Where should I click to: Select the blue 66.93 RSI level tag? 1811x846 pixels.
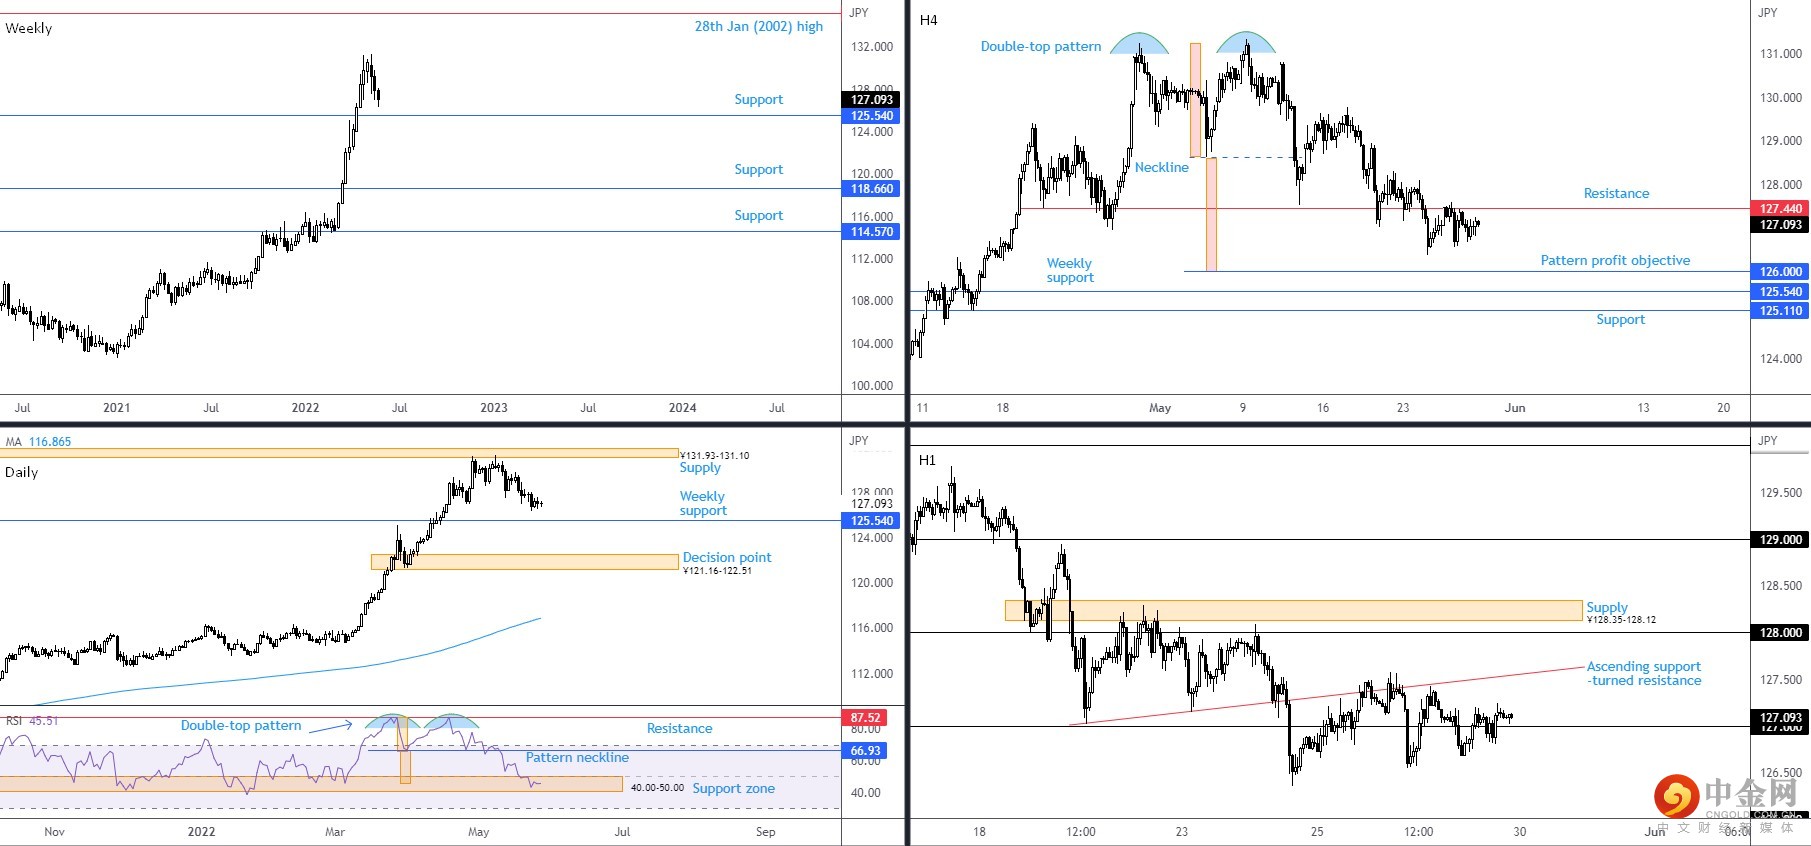coord(865,751)
